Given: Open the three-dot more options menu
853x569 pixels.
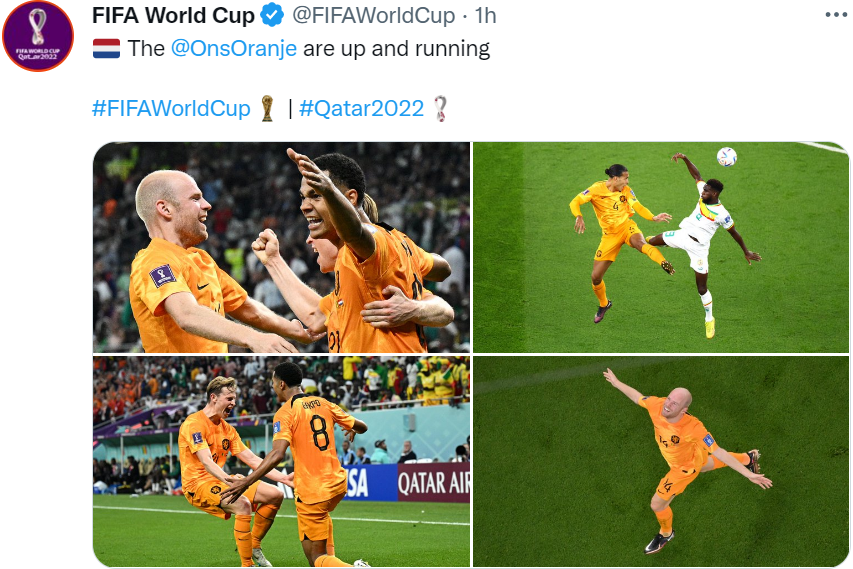Looking at the screenshot, I should point(836,15).
